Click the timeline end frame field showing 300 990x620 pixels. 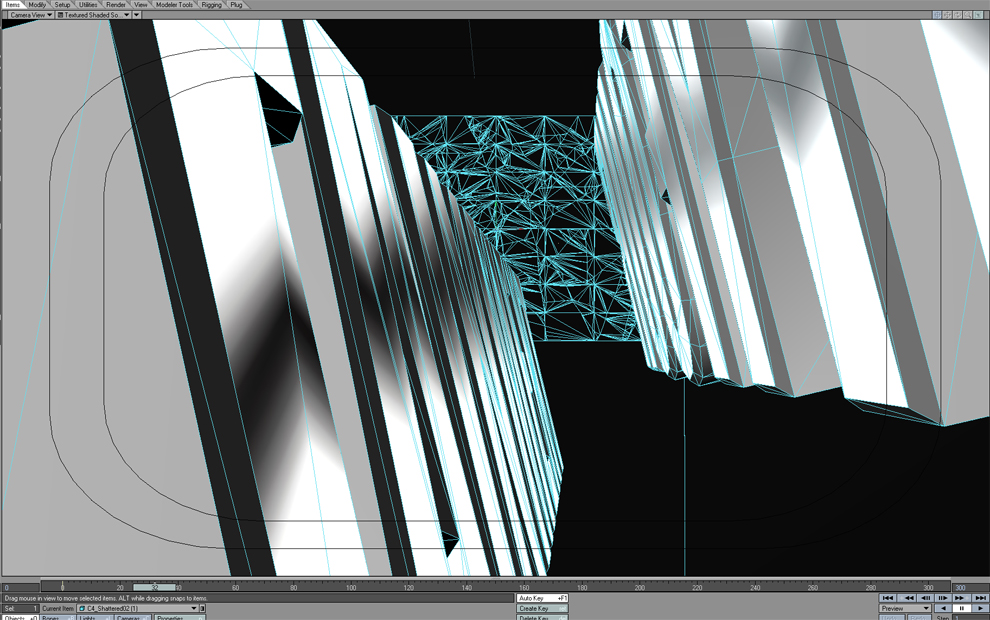(970, 587)
